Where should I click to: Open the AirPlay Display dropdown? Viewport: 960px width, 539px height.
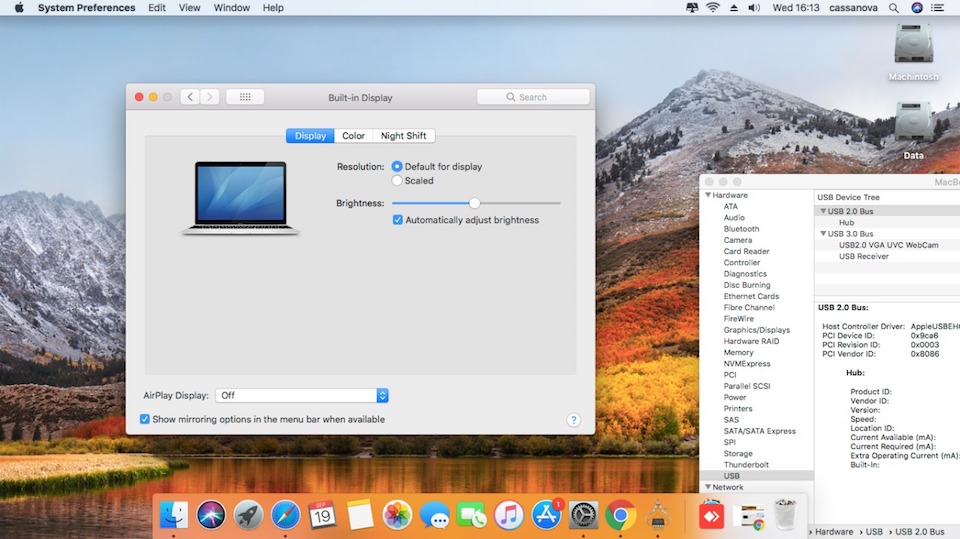click(x=302, y=396)
